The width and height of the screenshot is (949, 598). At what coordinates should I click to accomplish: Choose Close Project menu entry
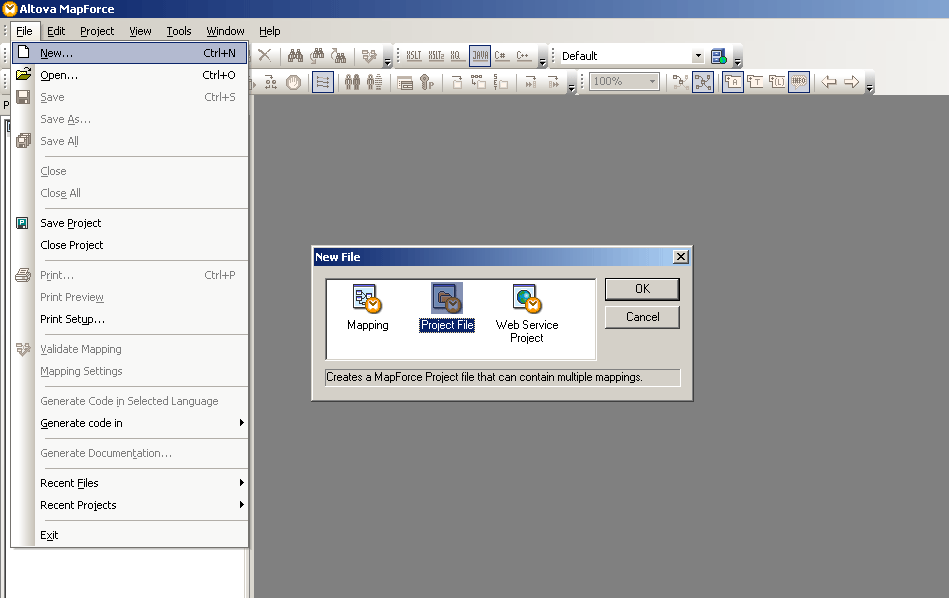click(x=130, y=245)
